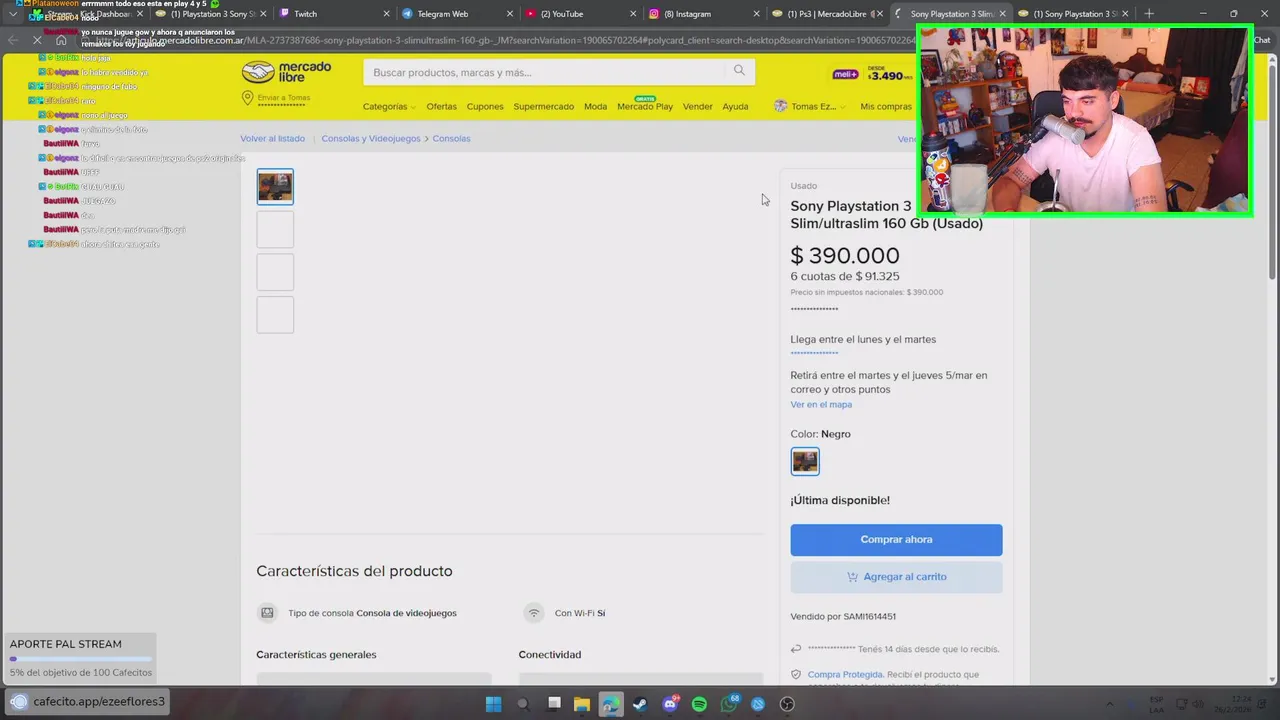Image resolution: width=1280 pixels, height=720 pixels.
Task: Click the Meli+ promo banner
Action: coord(873,74)
